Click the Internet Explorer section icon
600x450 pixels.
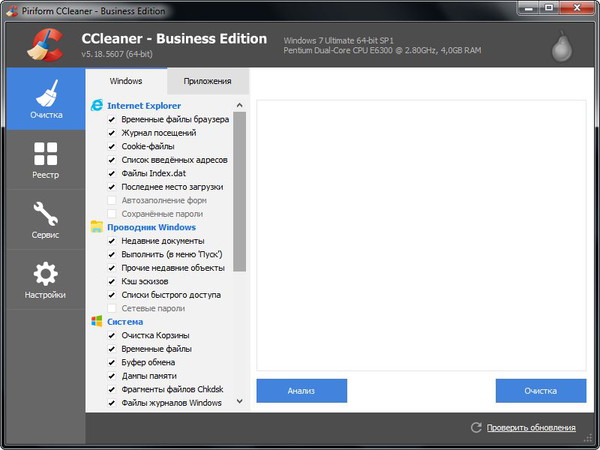point(97,105)
